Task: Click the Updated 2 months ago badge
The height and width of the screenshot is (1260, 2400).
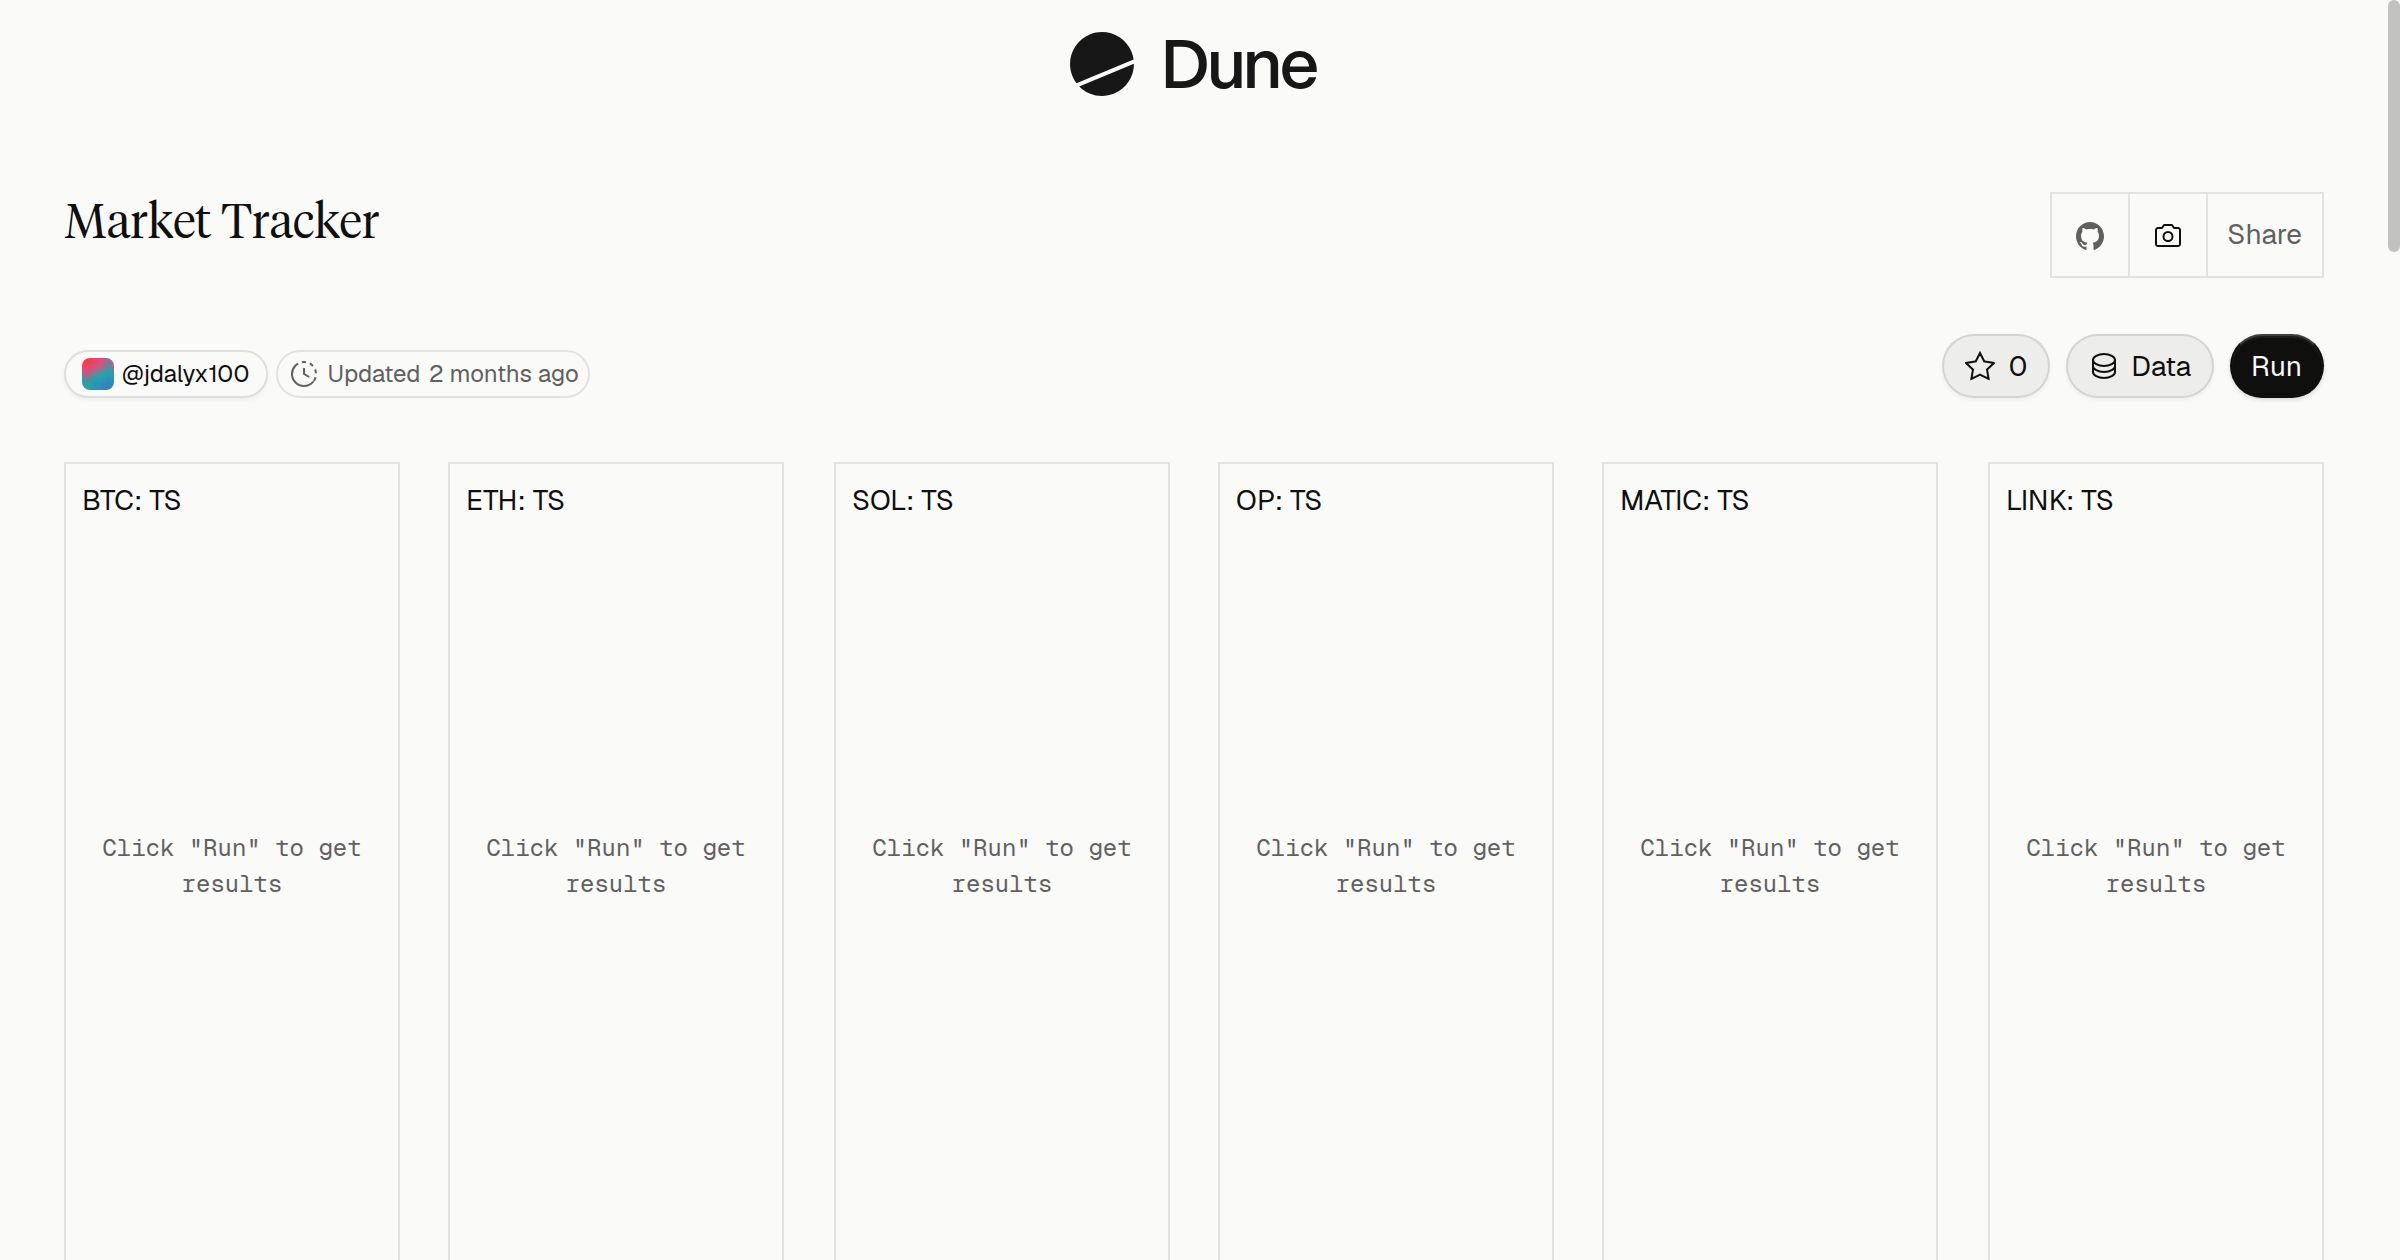Action: pyautogui.click(x=433, y=374)
